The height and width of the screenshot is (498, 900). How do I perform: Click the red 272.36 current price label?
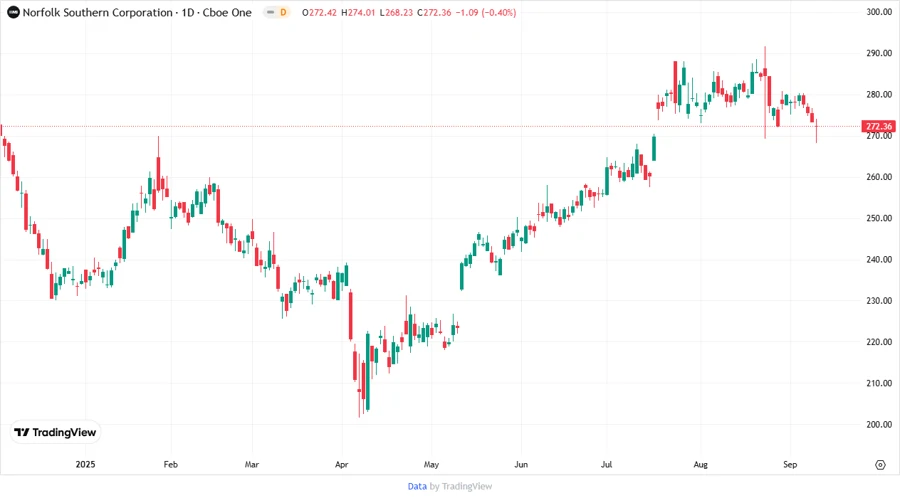point(878,126)
